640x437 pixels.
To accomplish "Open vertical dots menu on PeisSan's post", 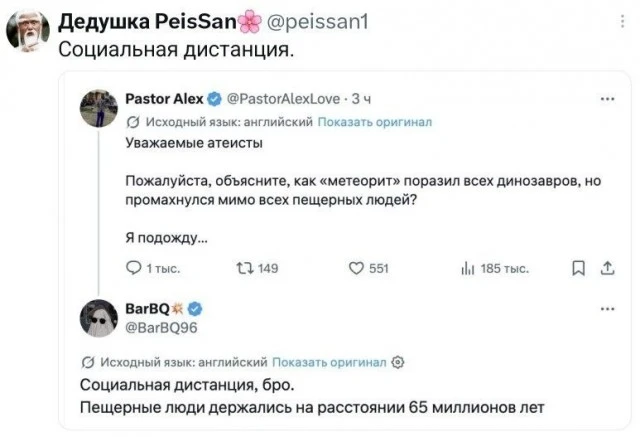I will [x=622, y=21].
